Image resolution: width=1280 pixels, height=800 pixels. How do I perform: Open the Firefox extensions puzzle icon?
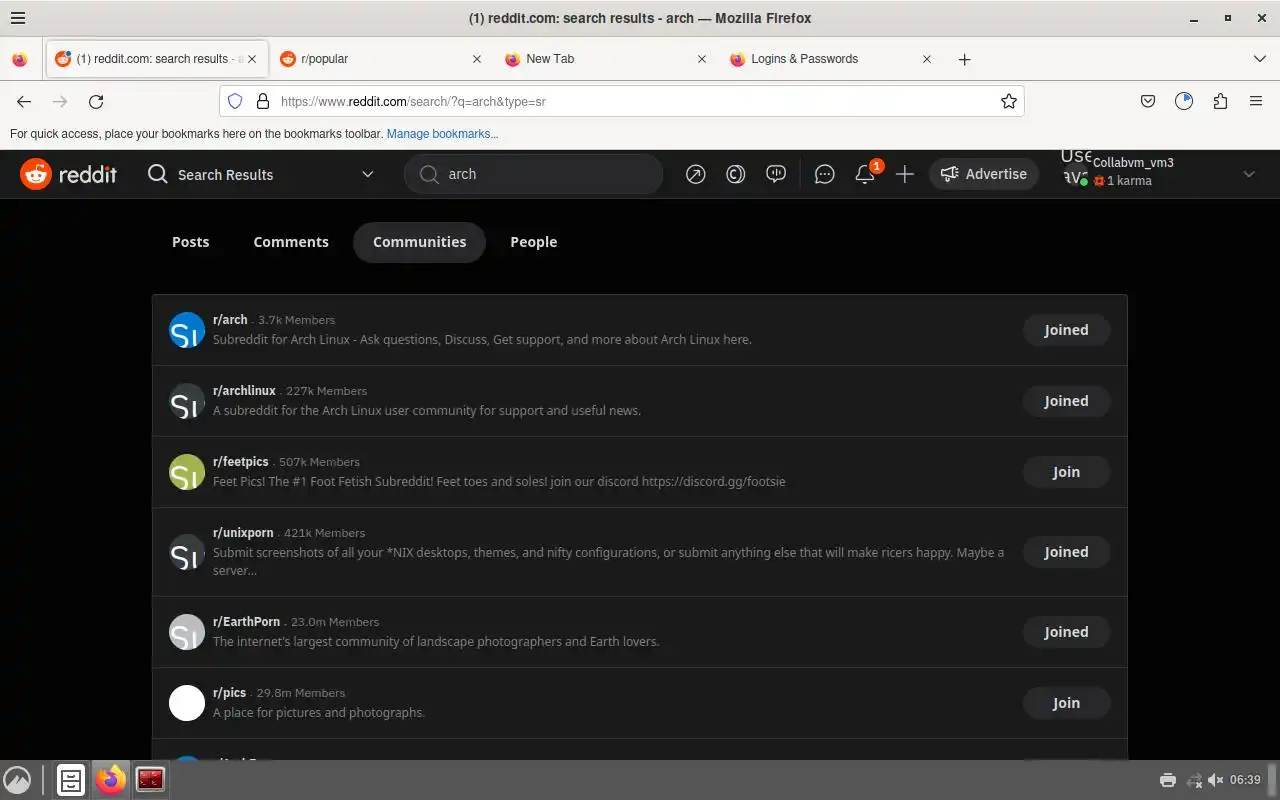(x=1220, y=101)
